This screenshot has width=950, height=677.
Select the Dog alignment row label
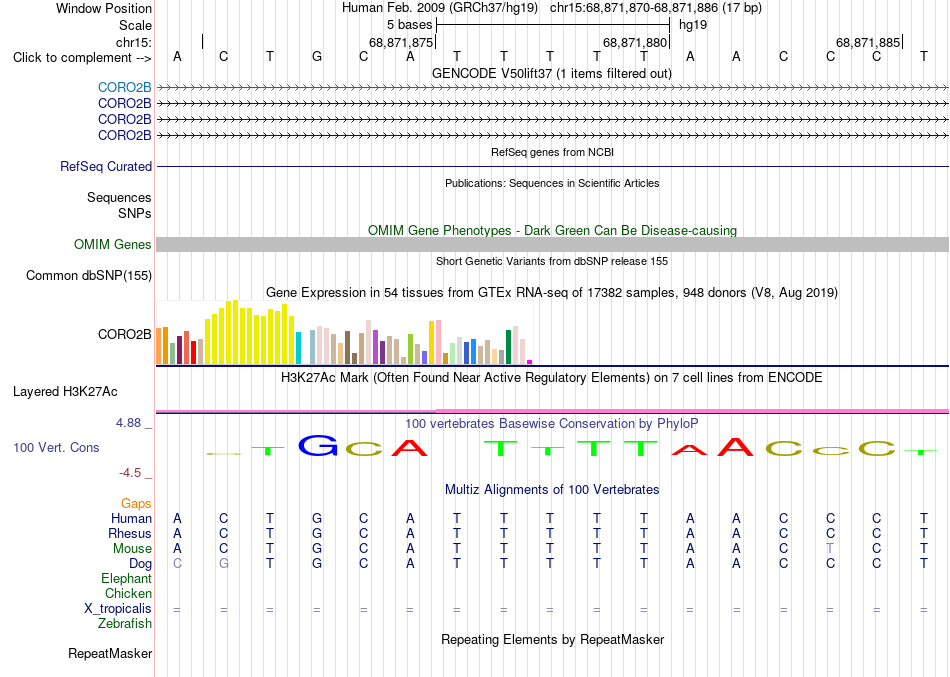click(x=140, y=564)
